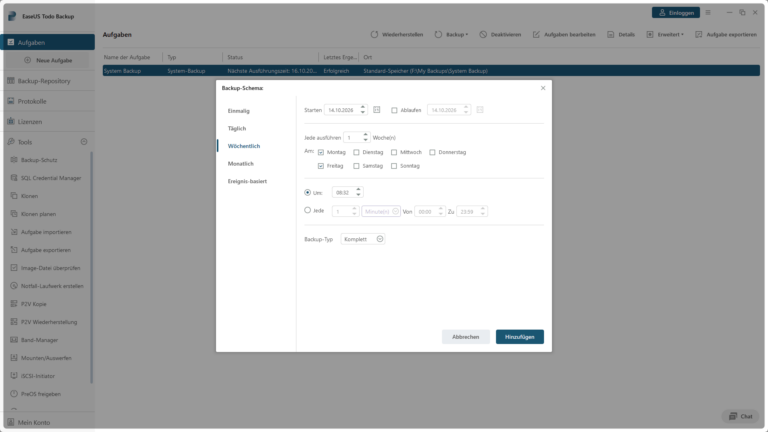Select the Täglich schedule tab

click(237, 128)
